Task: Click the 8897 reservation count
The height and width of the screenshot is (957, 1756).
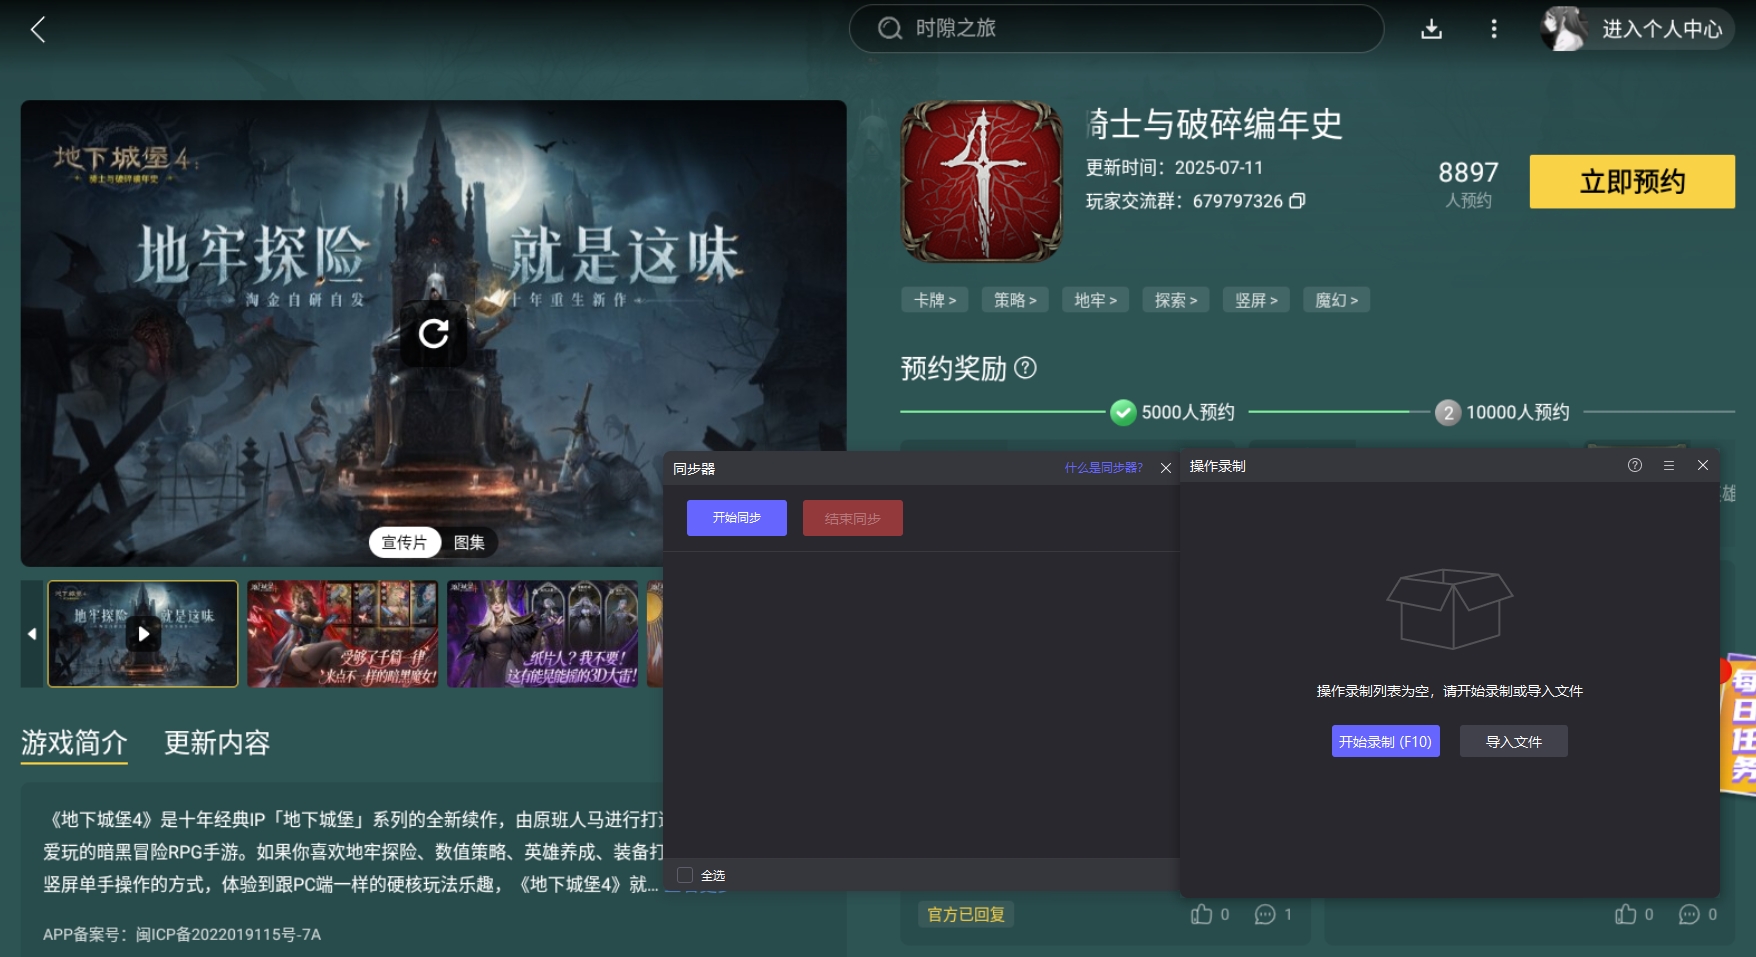Action: [x=1468, y=172]
